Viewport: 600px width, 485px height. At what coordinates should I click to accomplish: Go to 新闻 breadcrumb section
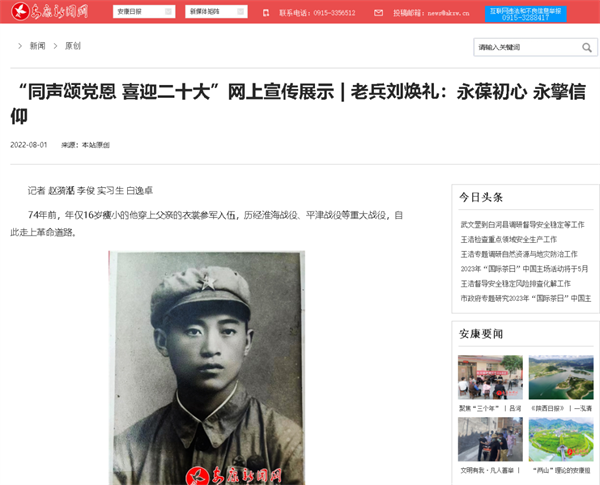[x=38, y=46]
